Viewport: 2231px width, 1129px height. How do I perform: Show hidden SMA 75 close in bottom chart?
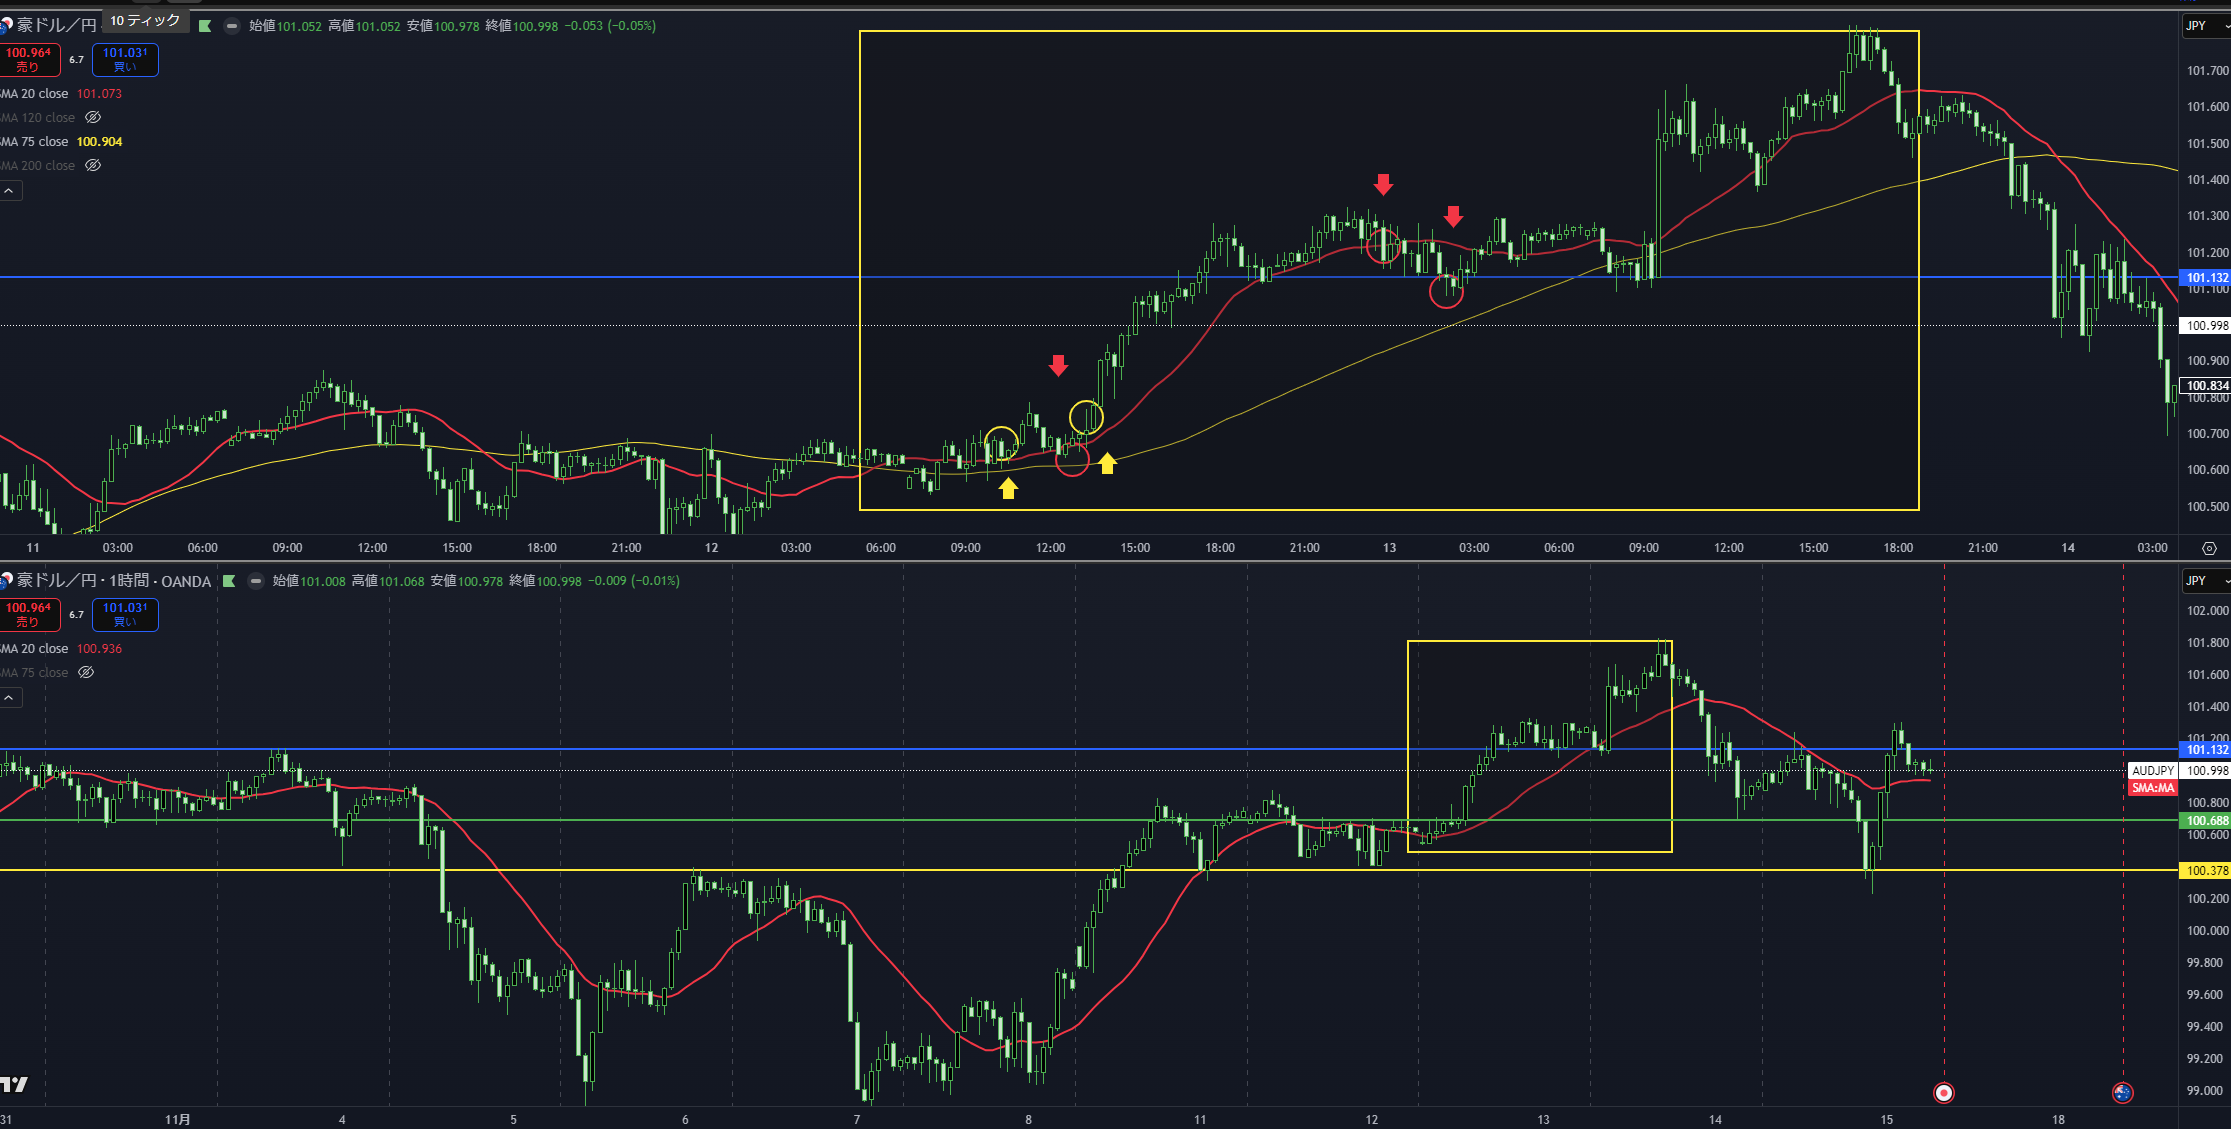coord(87,673)
